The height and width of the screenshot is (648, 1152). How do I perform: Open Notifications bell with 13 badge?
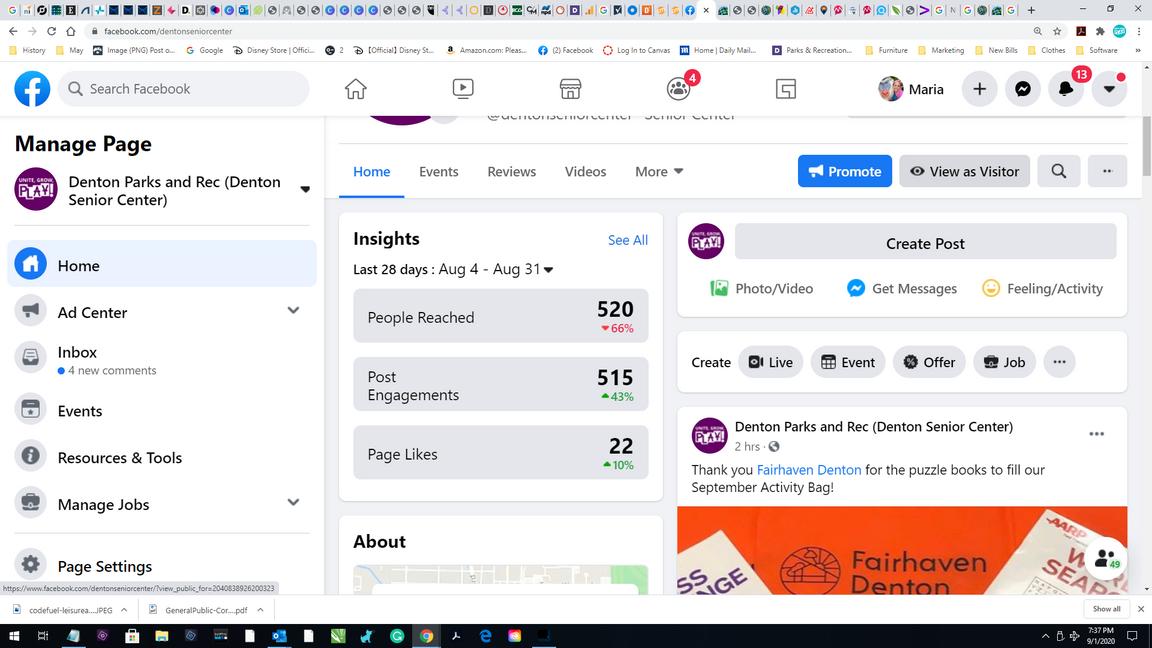[1065, 89]
